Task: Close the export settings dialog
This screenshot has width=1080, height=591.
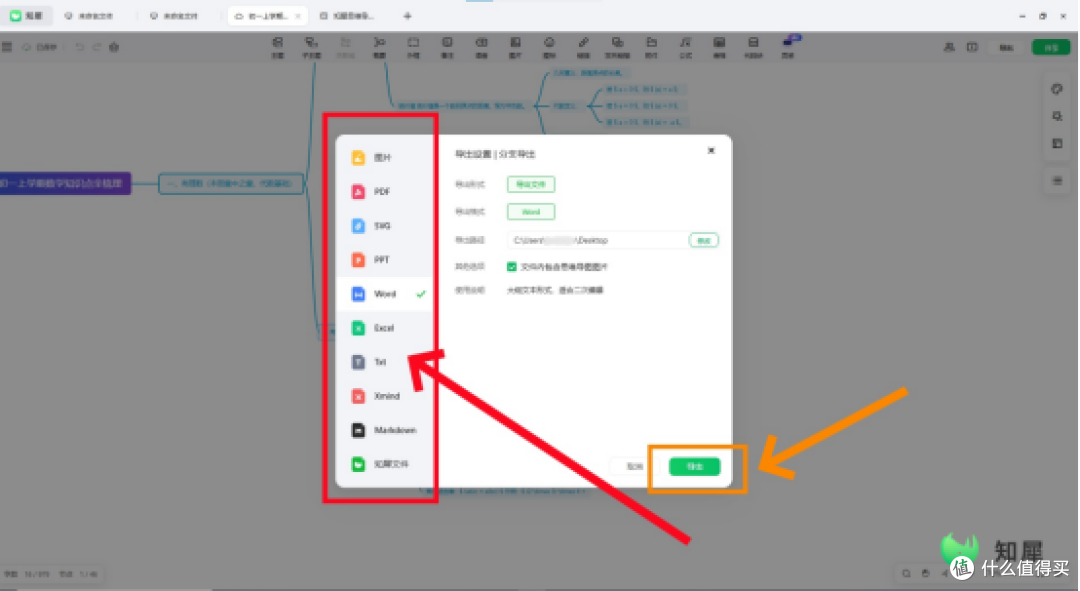Action: click(x=711, y=150)
